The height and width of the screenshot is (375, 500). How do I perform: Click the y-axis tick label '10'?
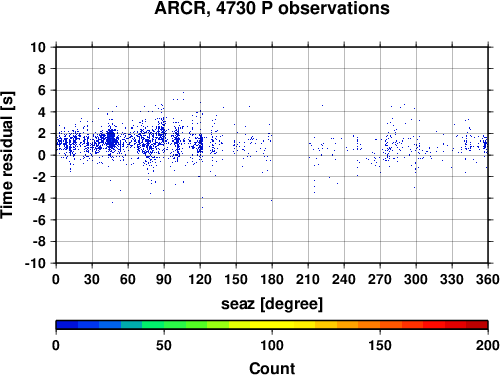point(38,47)
